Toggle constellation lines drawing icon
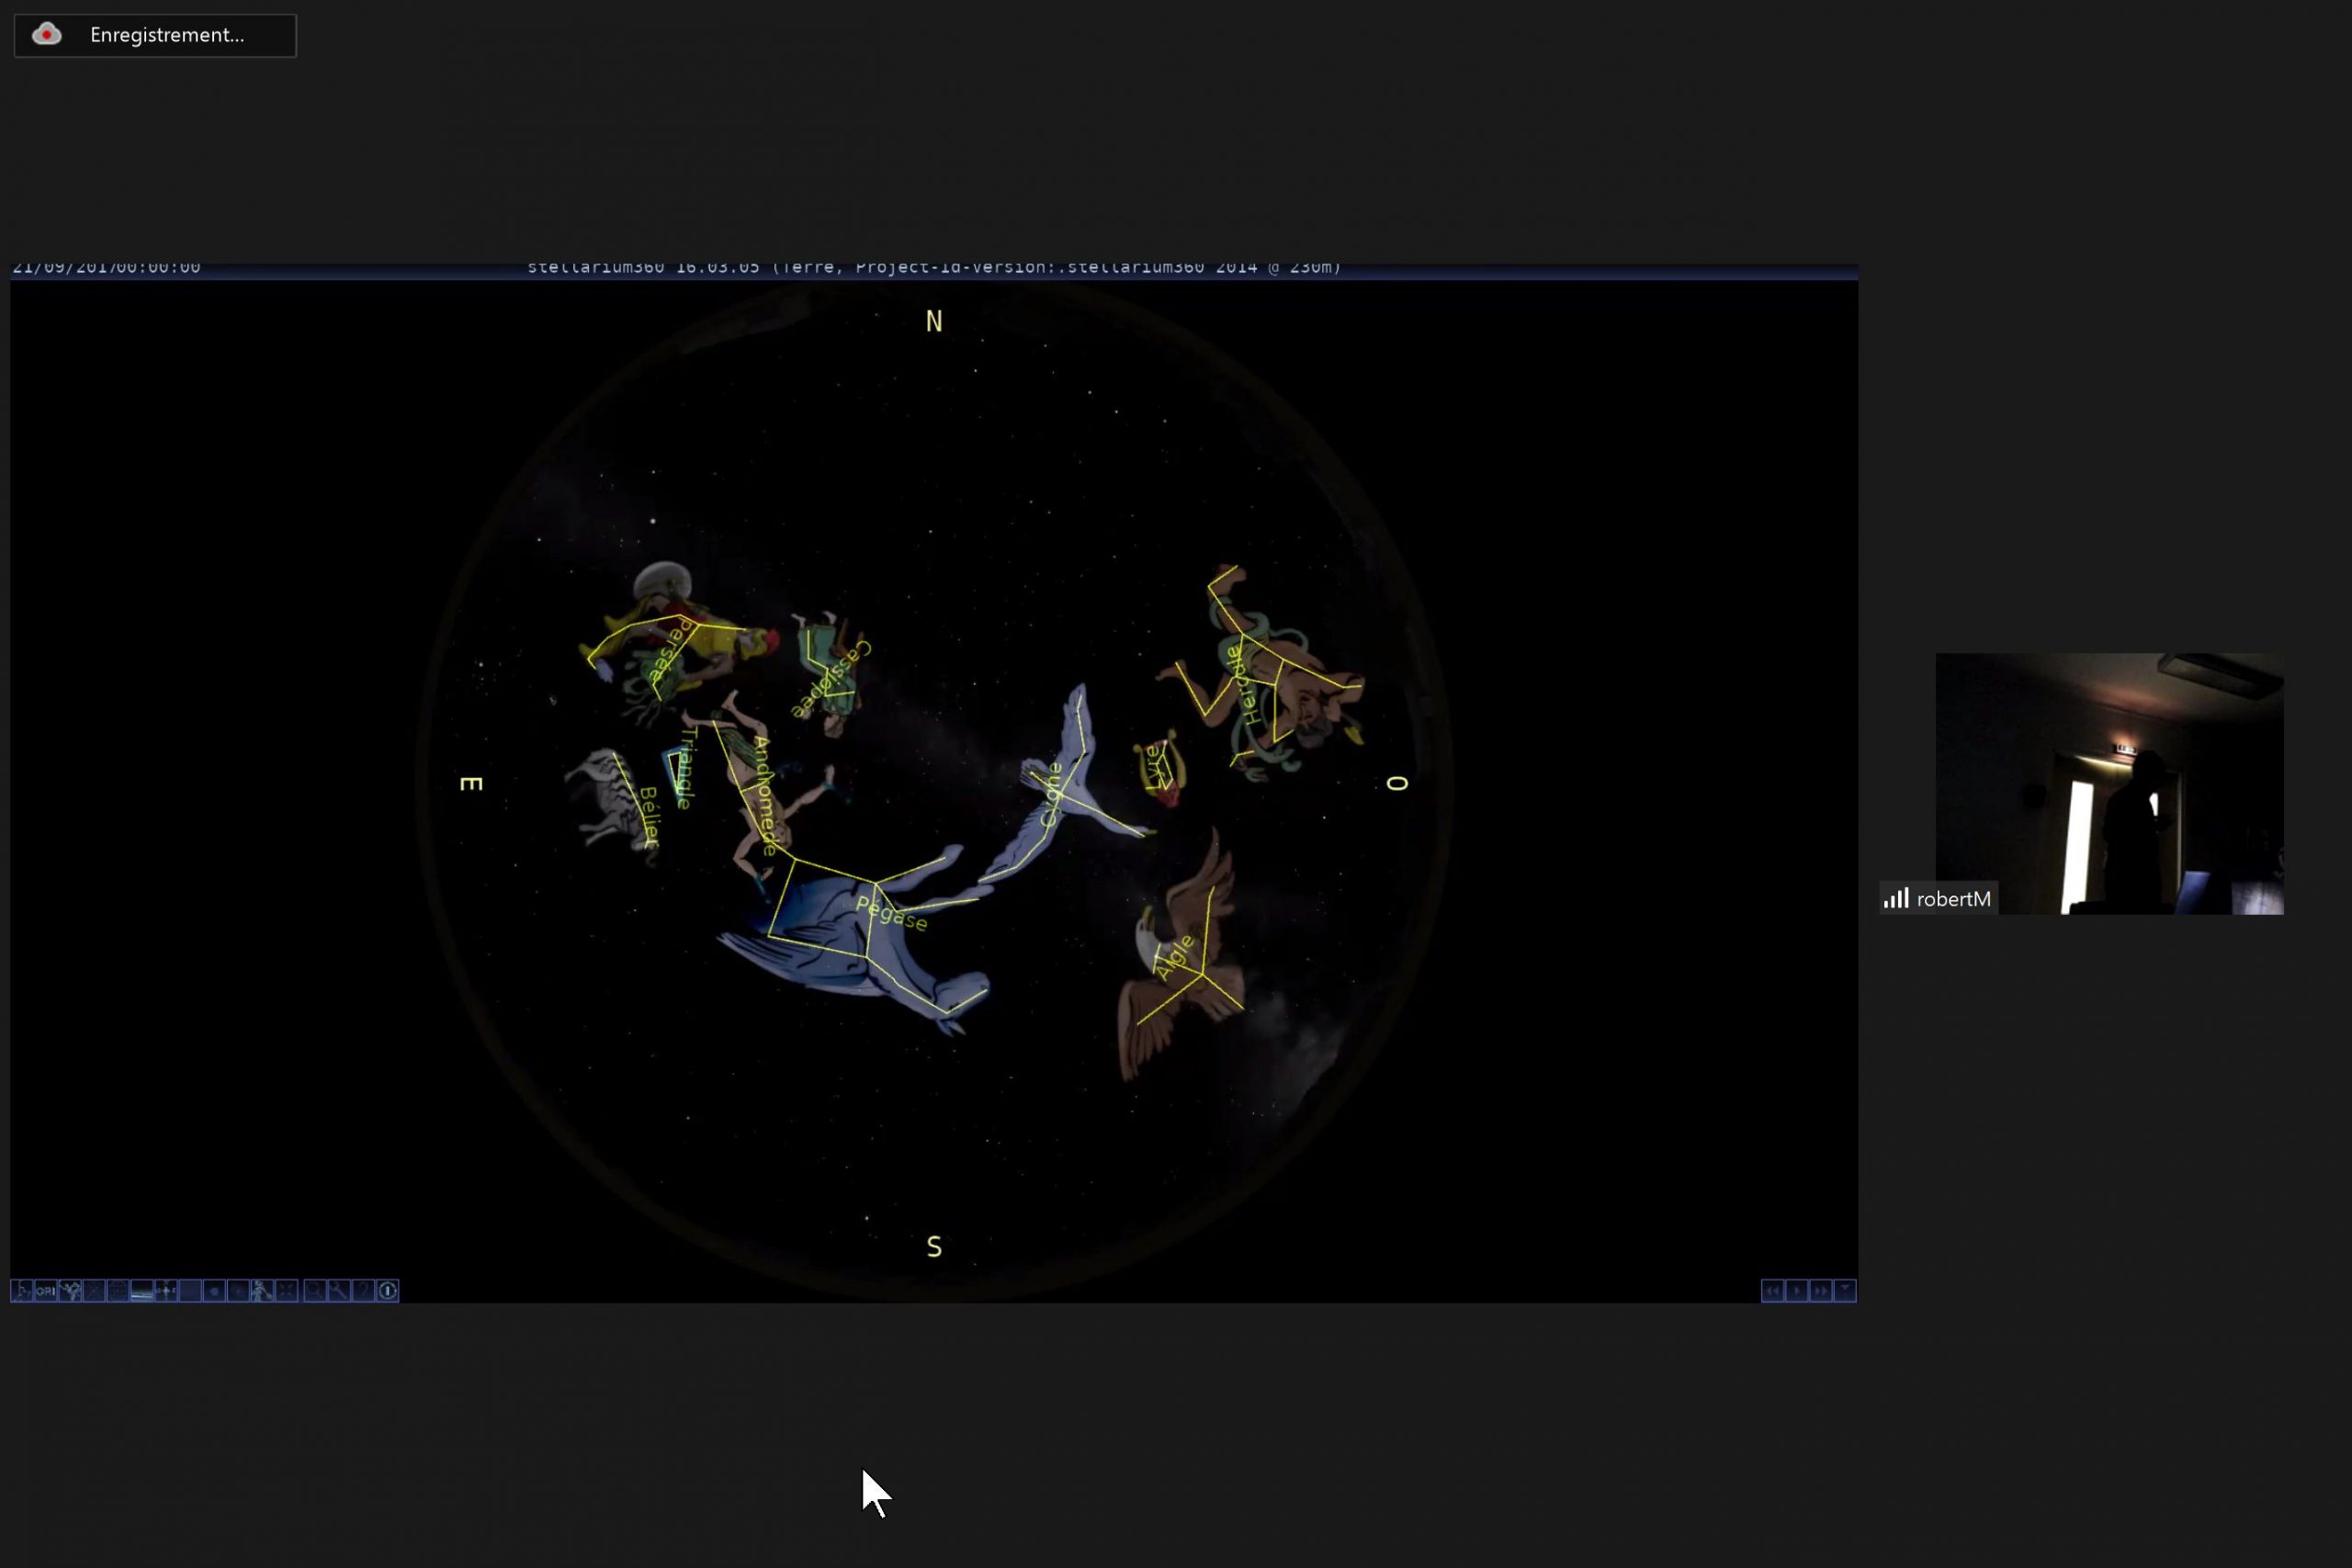This screenshot has height=1568, width=2352. click(22, 1291)
